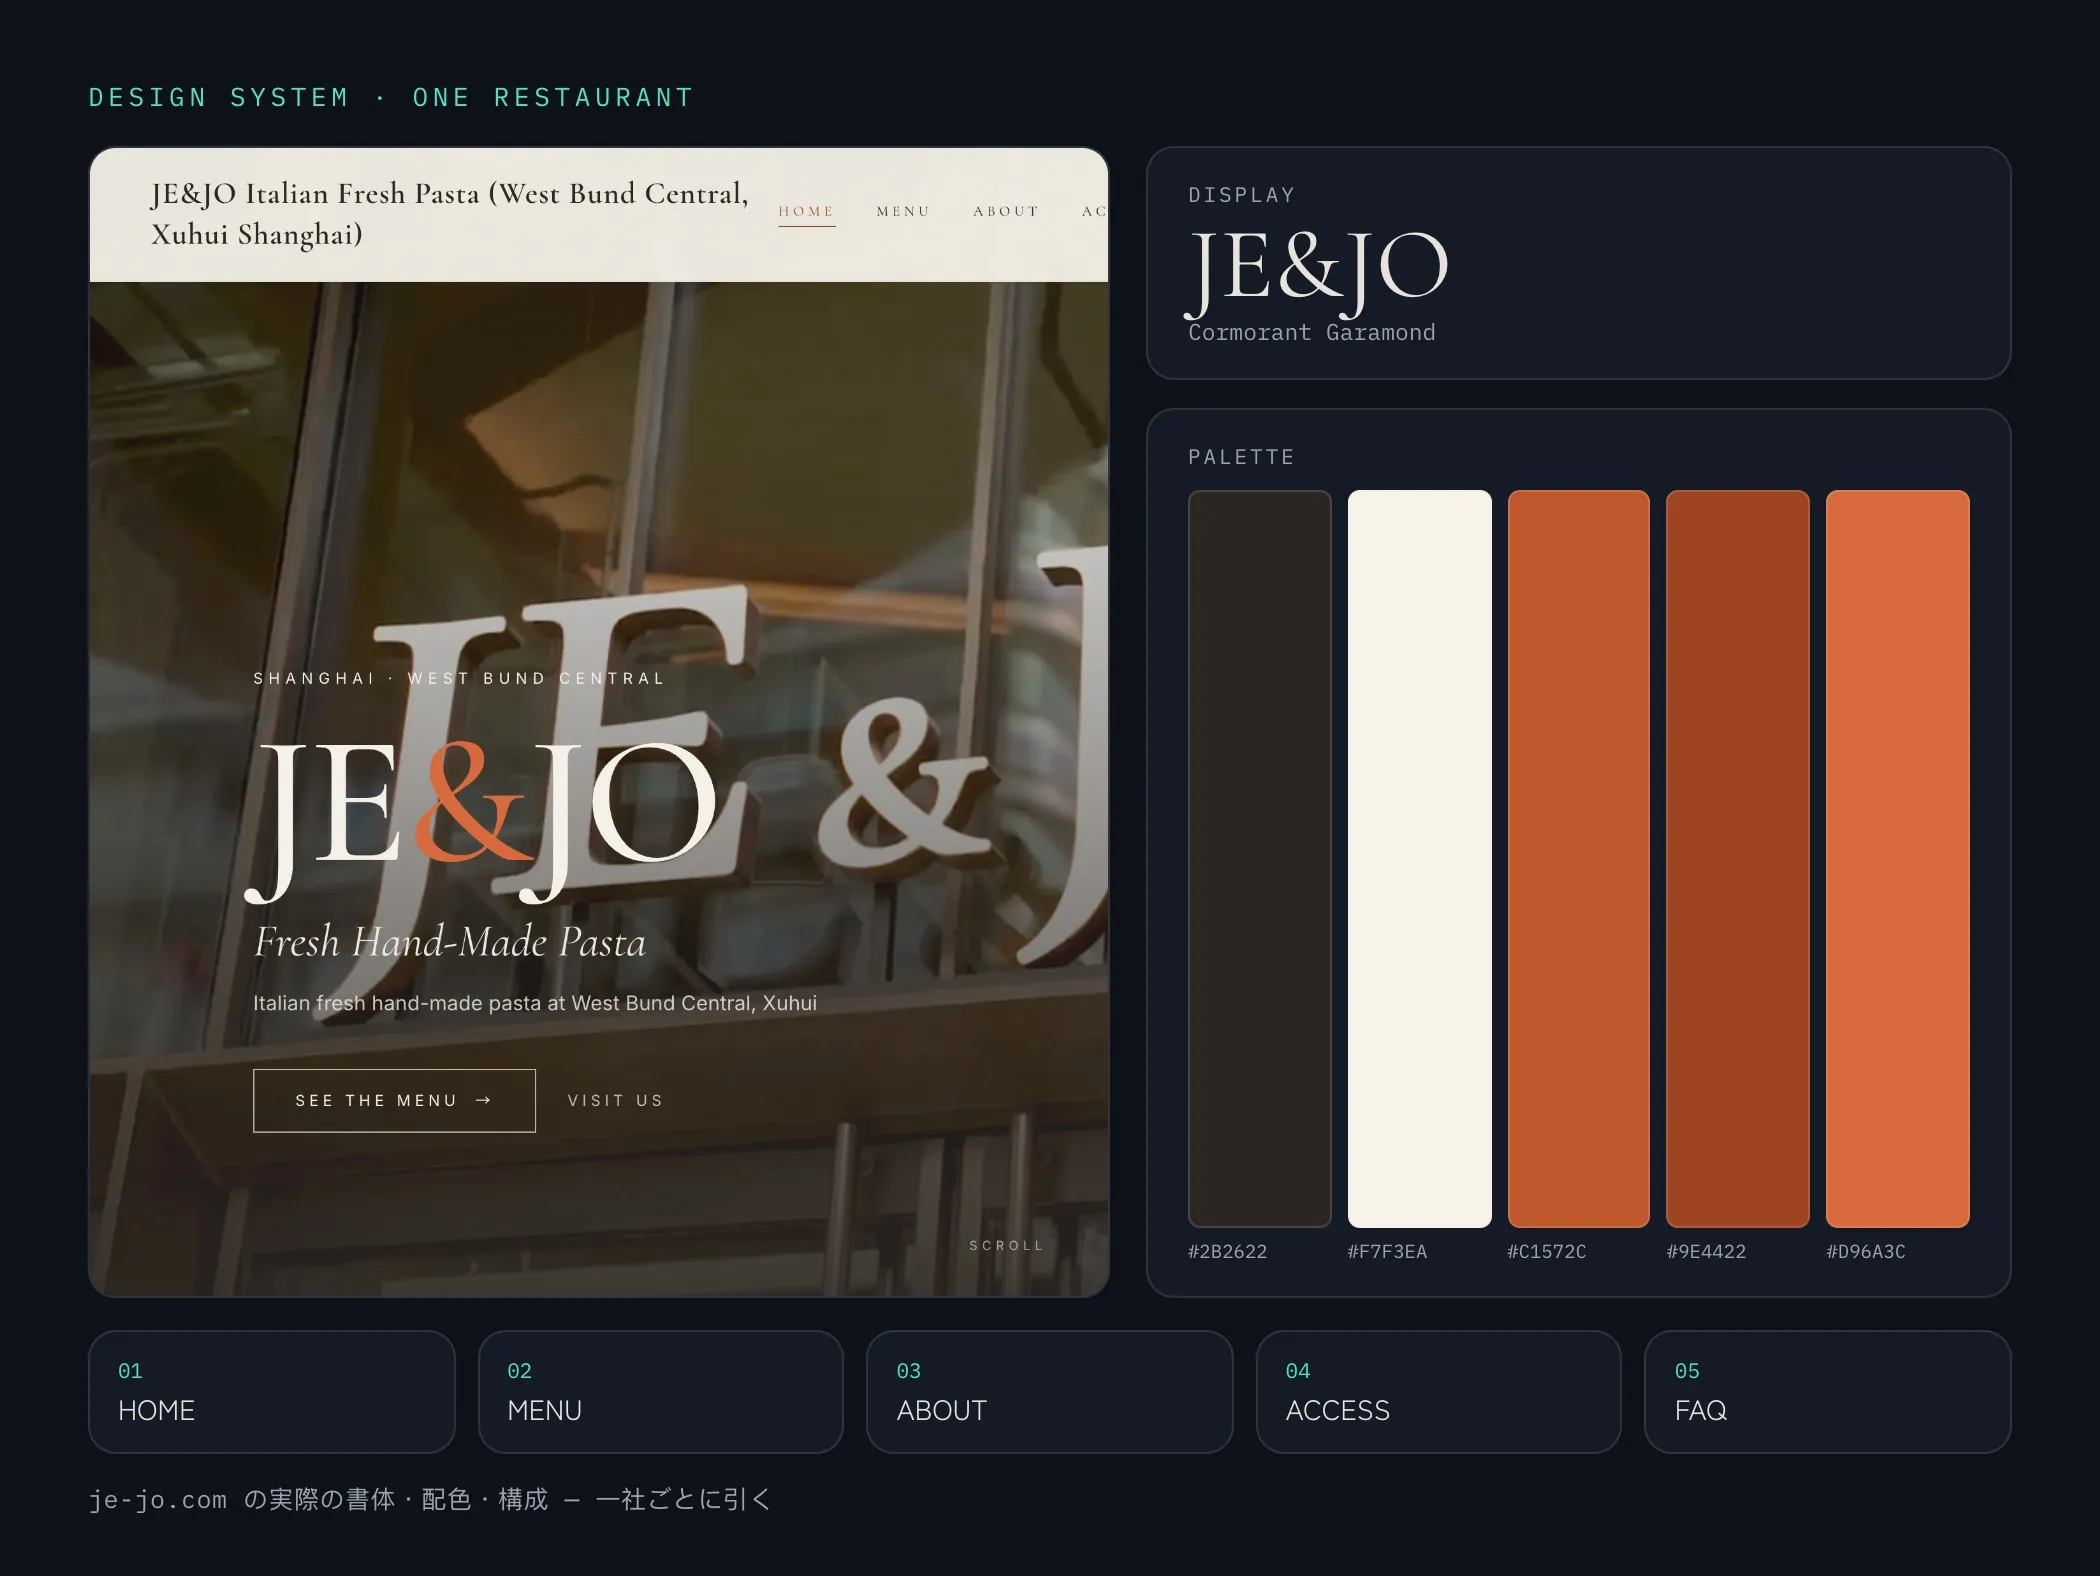Click the je-jo.com footer caption
2100x1576 pixels.
tap(429, 1500)
